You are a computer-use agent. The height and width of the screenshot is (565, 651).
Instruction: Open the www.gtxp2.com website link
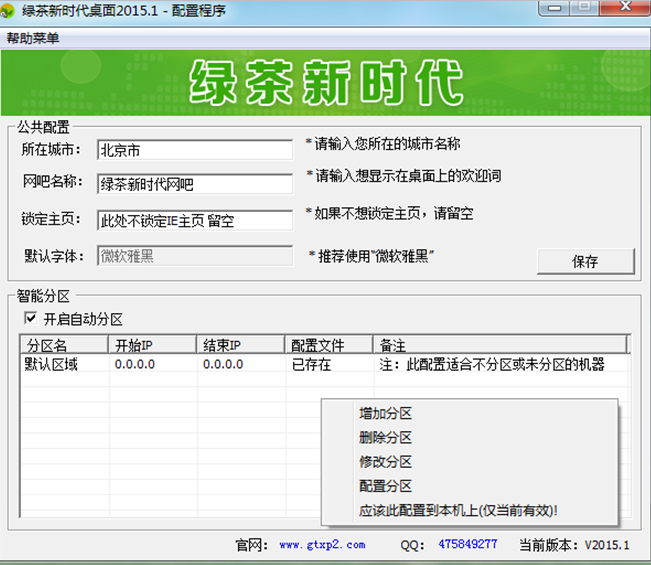point(322,545)
